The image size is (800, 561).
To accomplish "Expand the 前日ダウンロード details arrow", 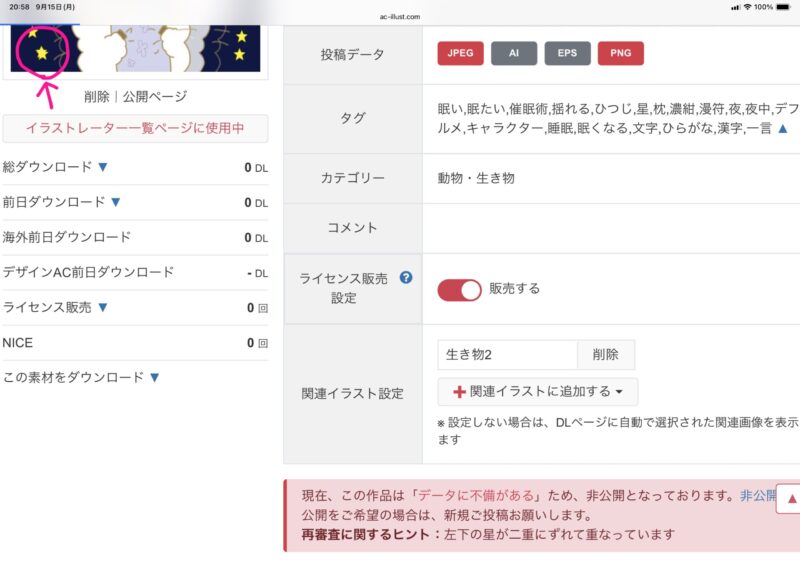I will pos(115,202).
